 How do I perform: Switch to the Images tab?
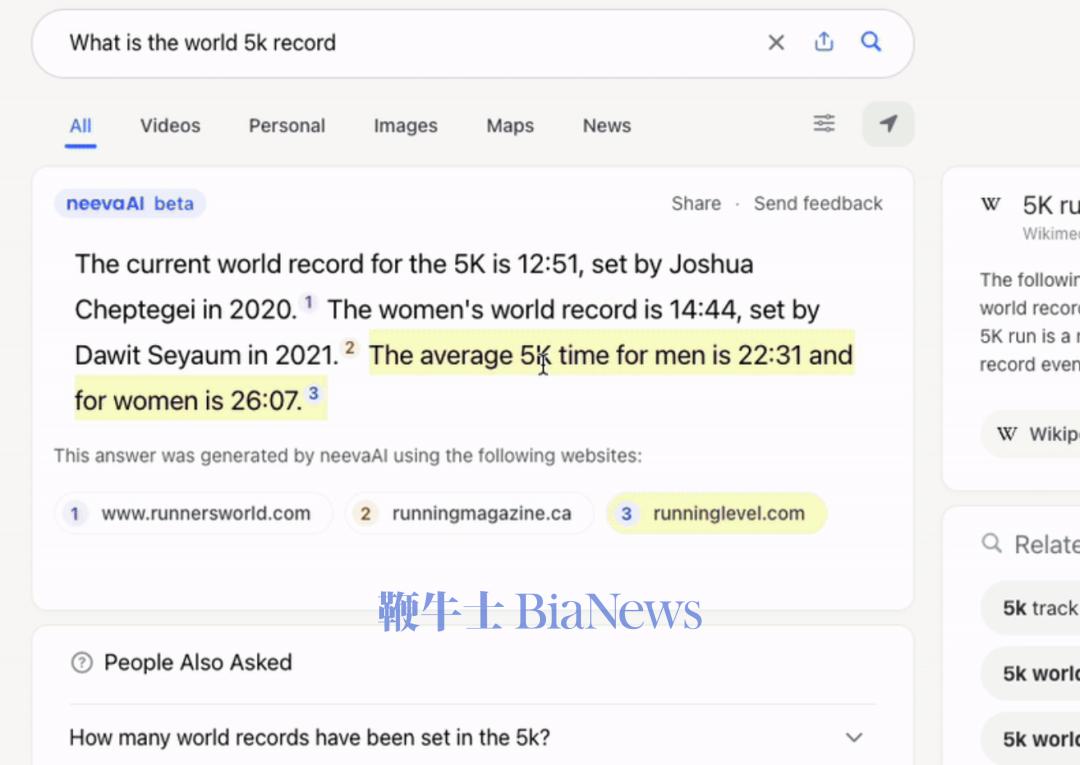pyautogui.click(x=406, y=126)
